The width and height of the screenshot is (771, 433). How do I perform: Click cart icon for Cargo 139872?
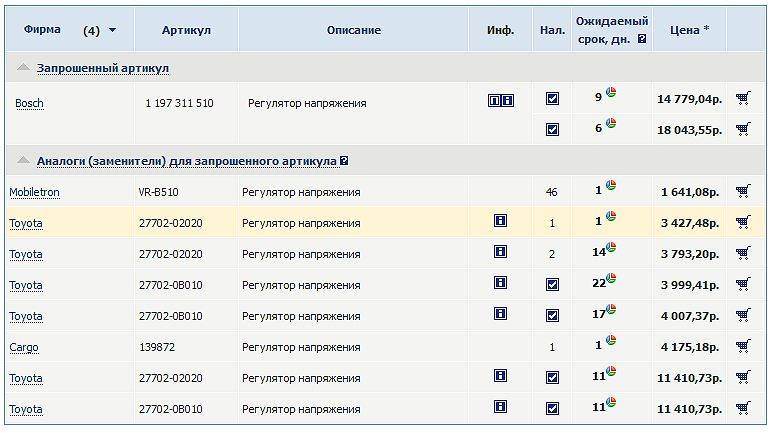742,347
